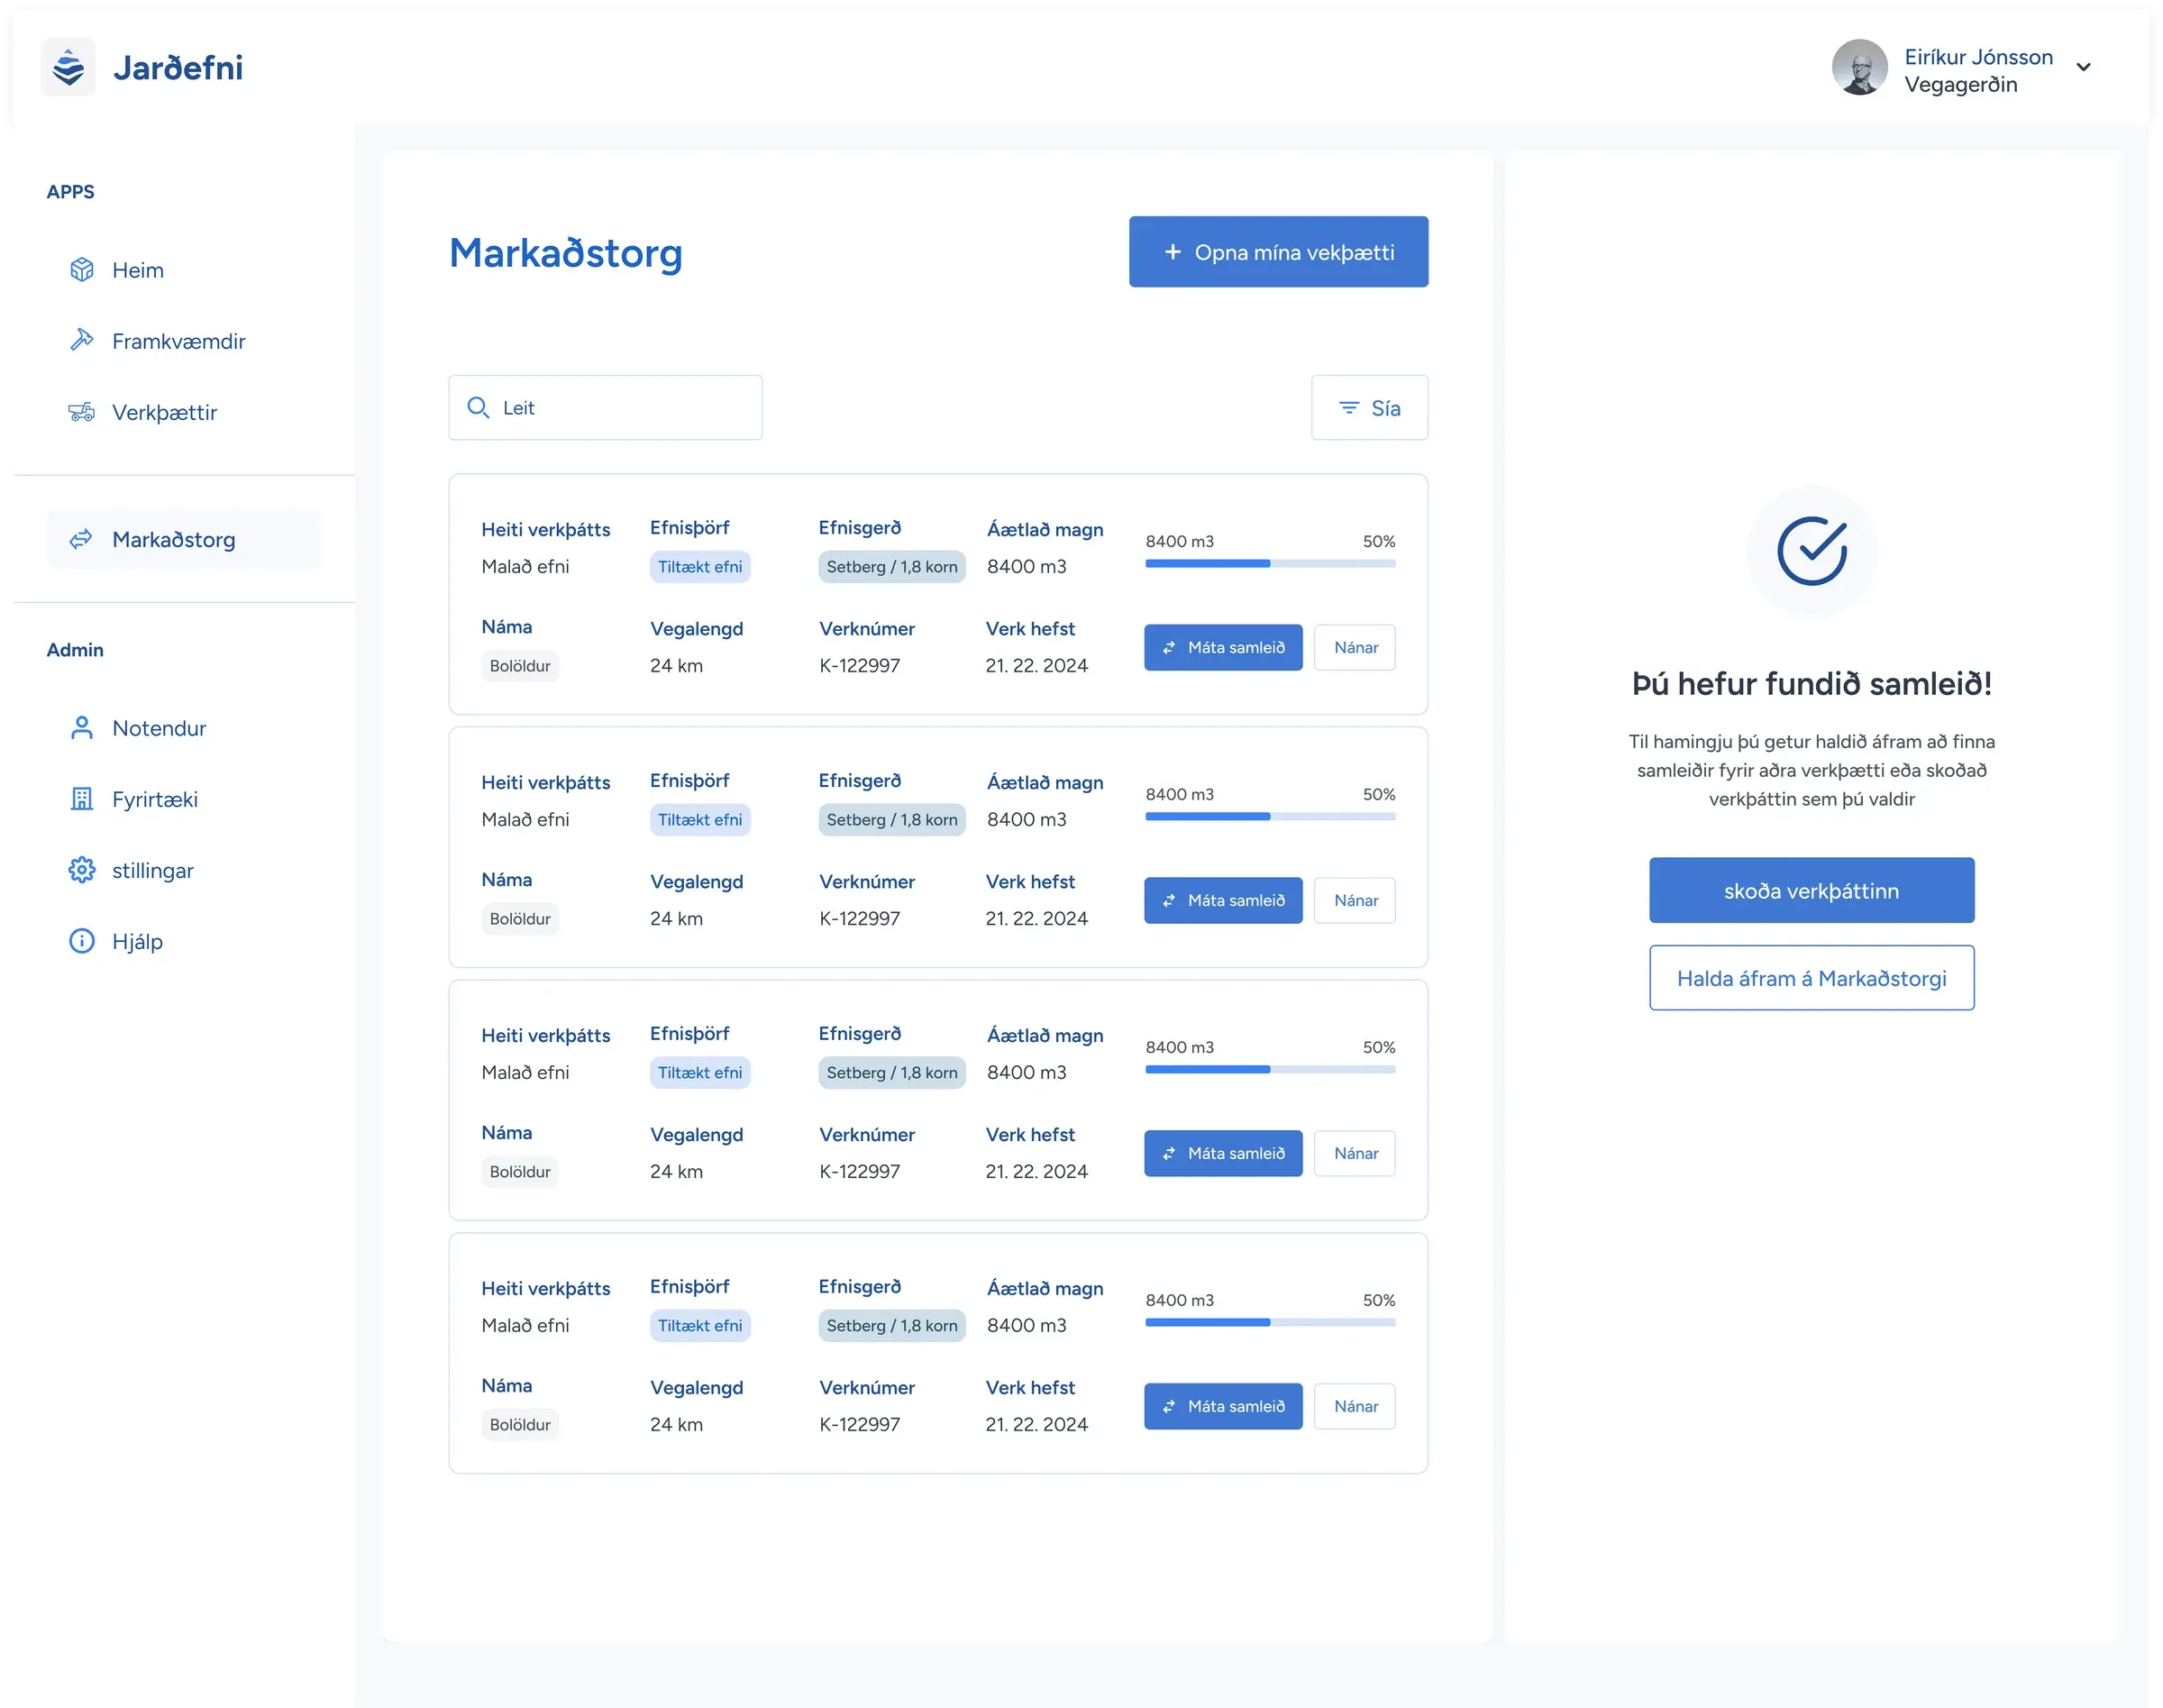
Task: Open the Hjálp help page
Action: (x=137, y=941)
